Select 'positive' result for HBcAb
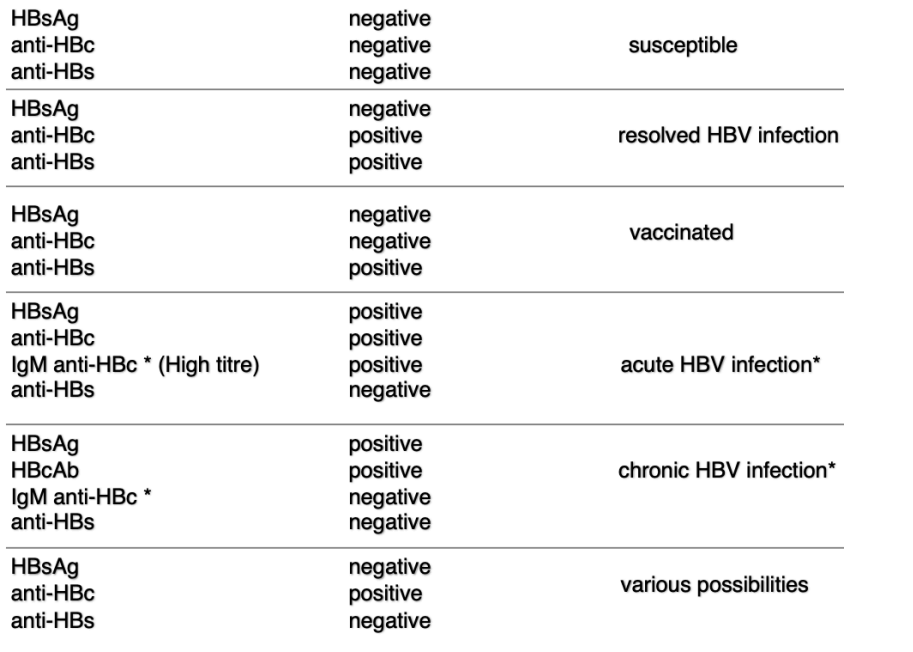Viewport: 913px width, 652px height. (x=385, y=470)
